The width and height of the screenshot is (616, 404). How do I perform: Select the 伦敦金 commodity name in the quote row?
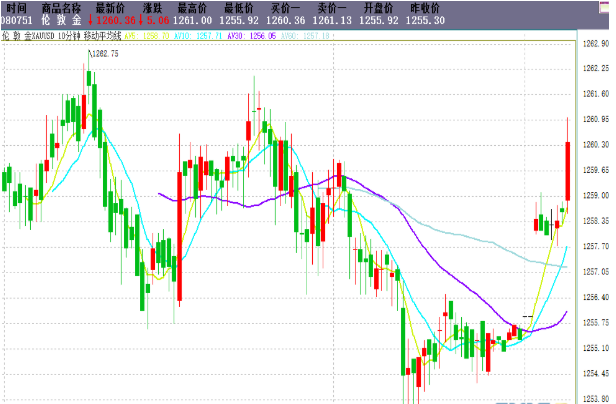coord(63,18)
